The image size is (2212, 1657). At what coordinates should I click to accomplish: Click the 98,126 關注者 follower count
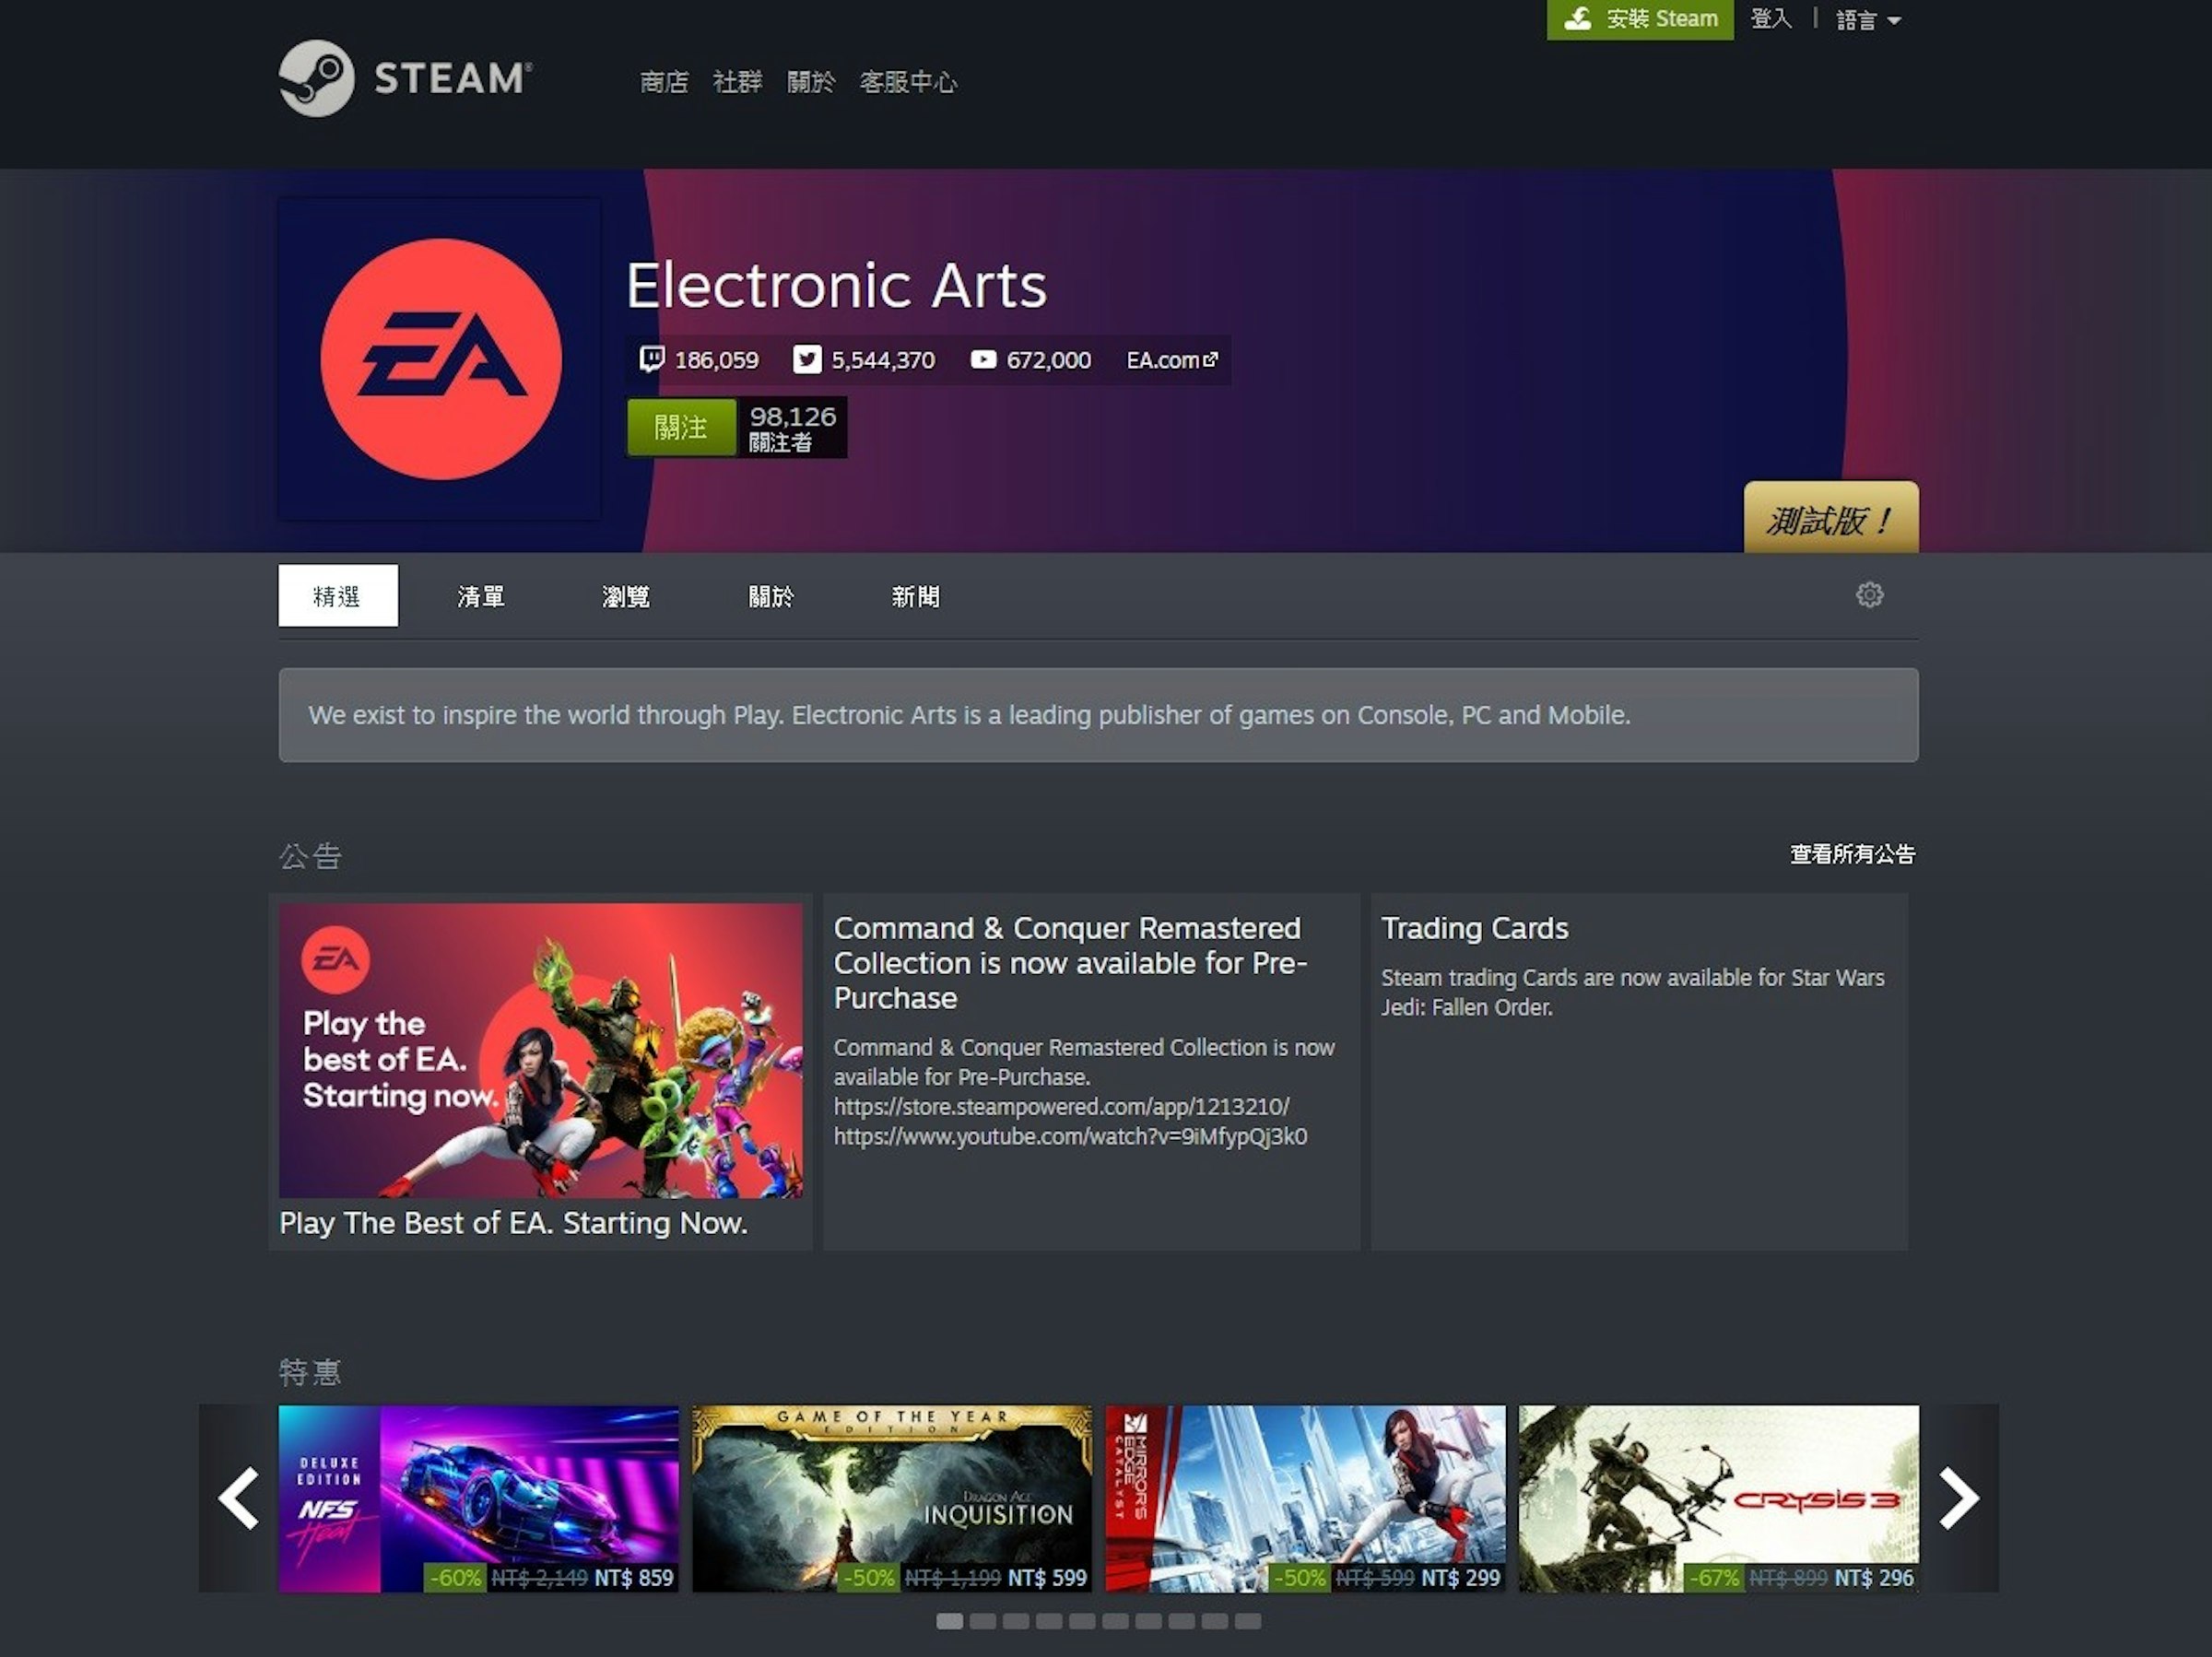pos(792,428)
